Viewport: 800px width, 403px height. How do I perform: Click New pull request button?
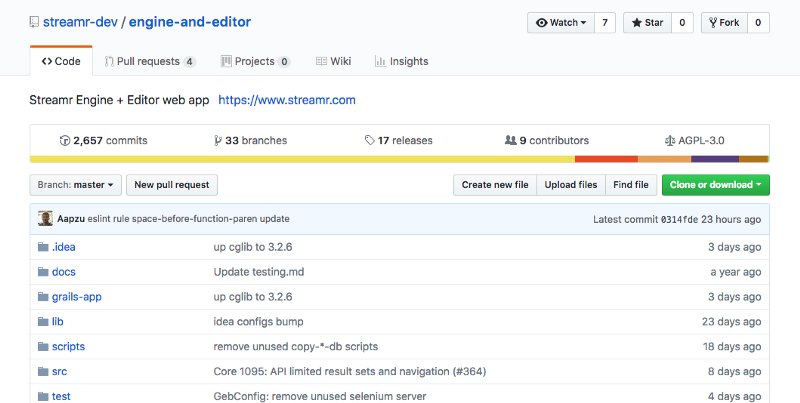coord(172,185)
